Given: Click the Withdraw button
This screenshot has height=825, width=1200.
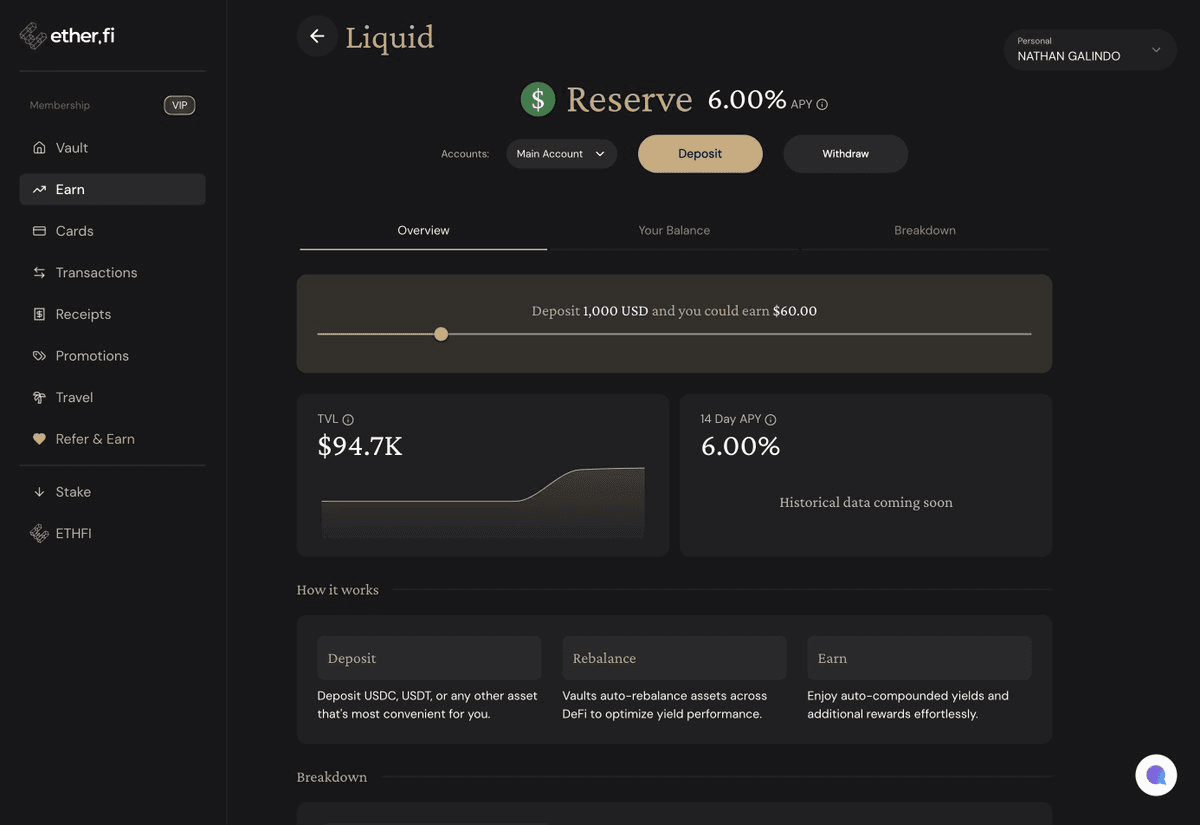Looking at the screenshot, I should (845, 154).
